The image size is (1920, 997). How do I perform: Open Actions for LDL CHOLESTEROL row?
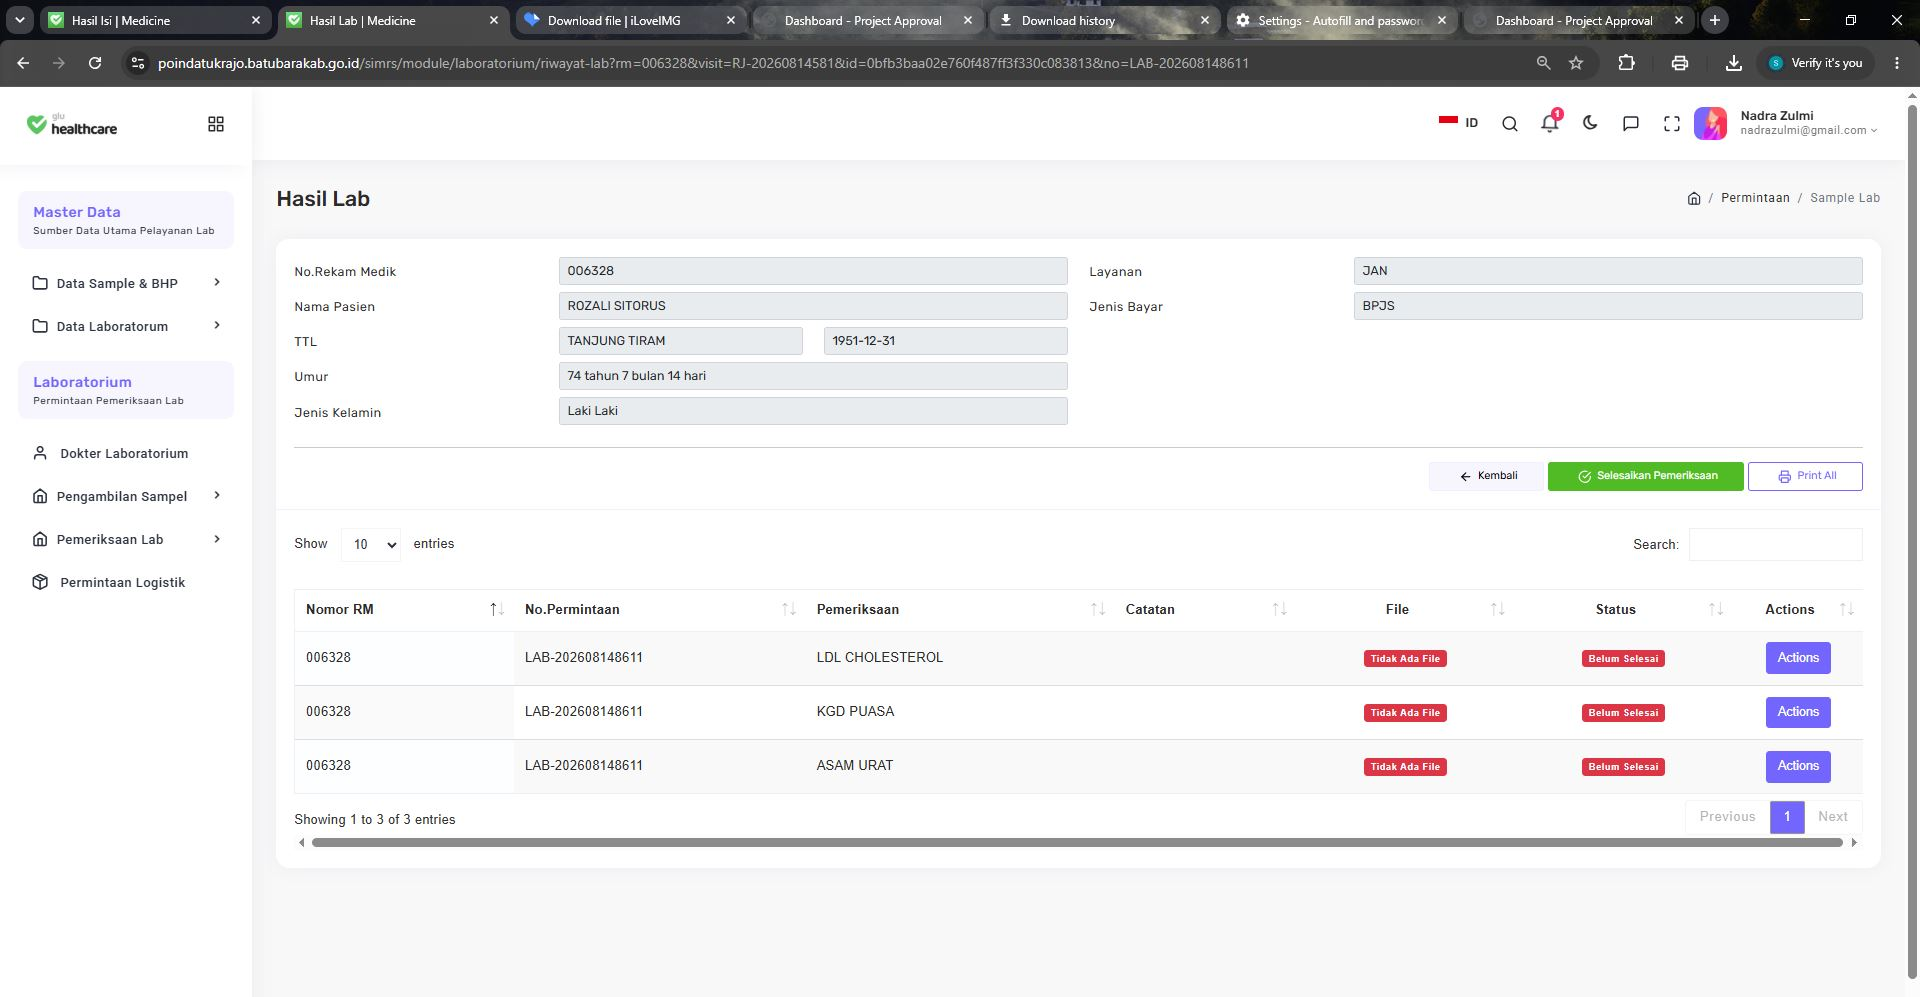1798,658
